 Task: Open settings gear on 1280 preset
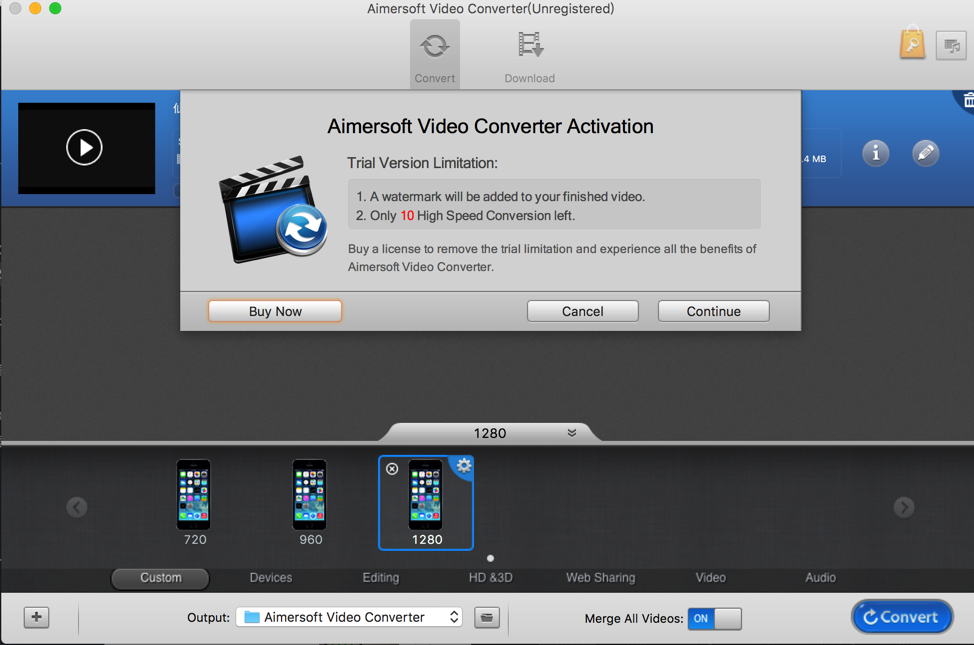464,465
